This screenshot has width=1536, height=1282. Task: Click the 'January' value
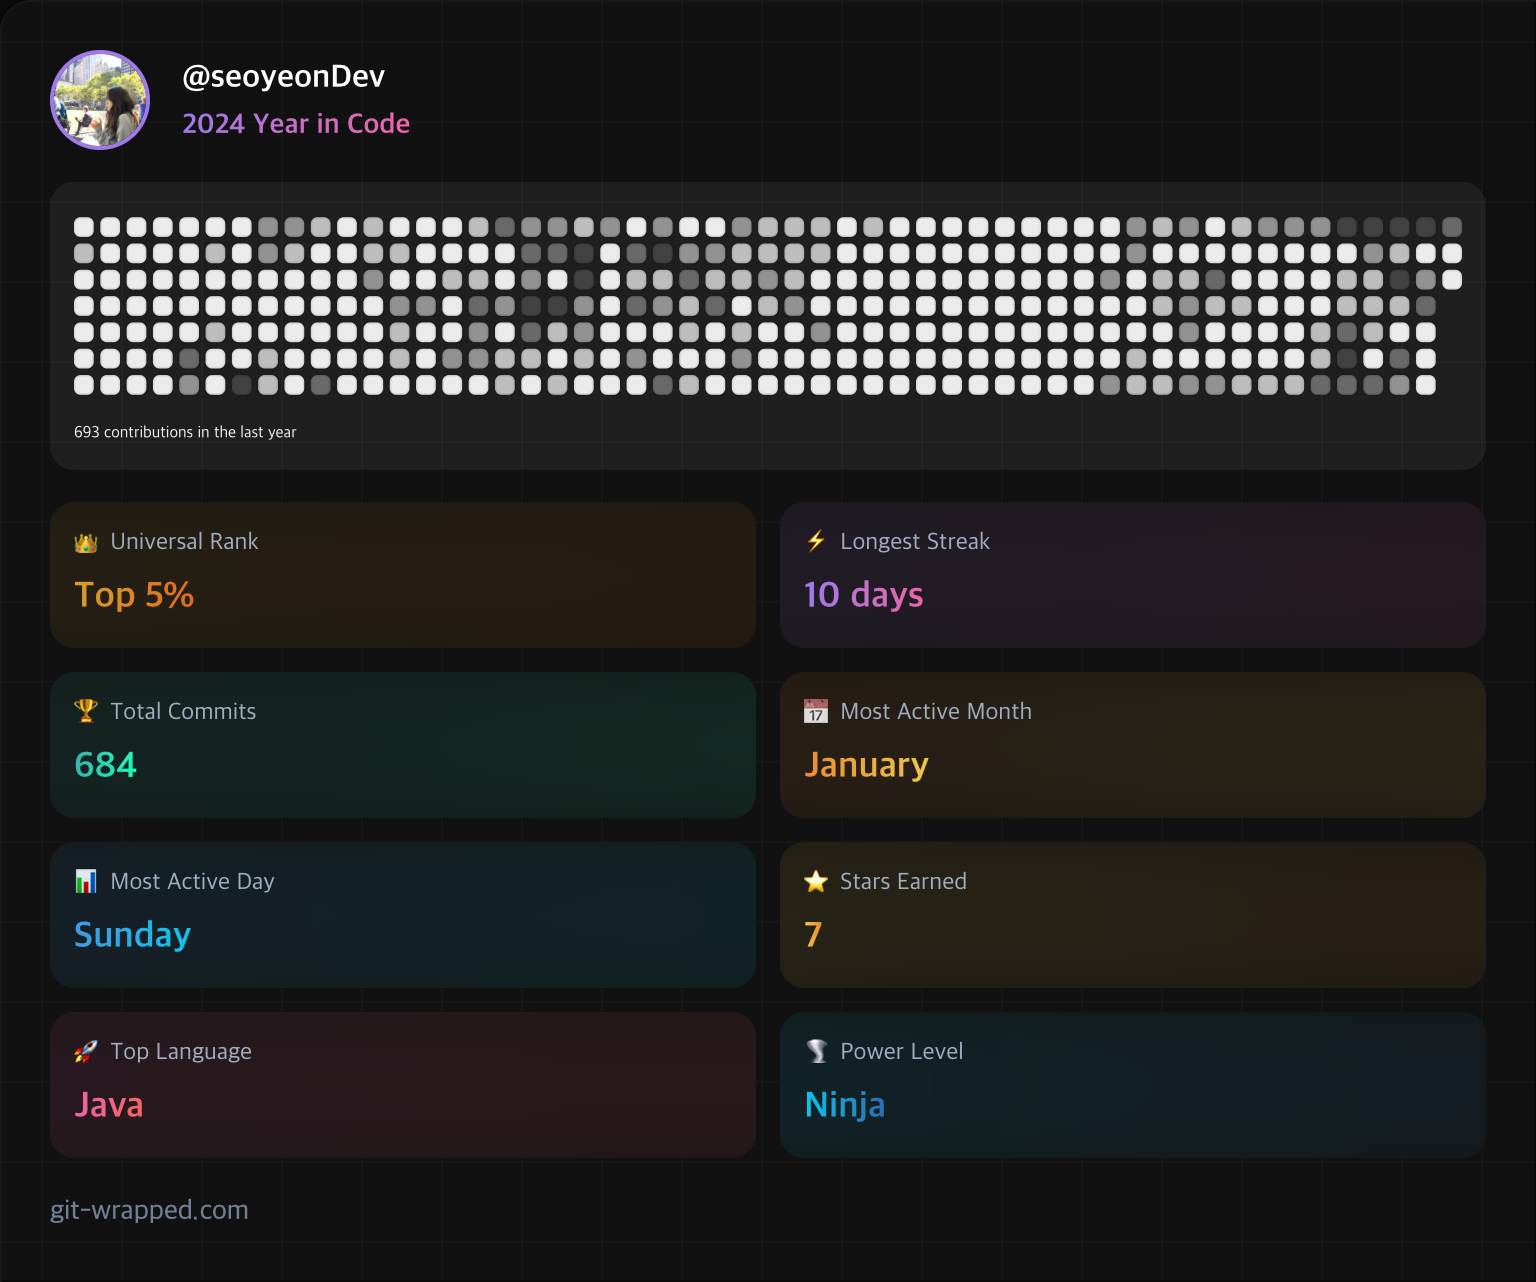click(866, 766)
